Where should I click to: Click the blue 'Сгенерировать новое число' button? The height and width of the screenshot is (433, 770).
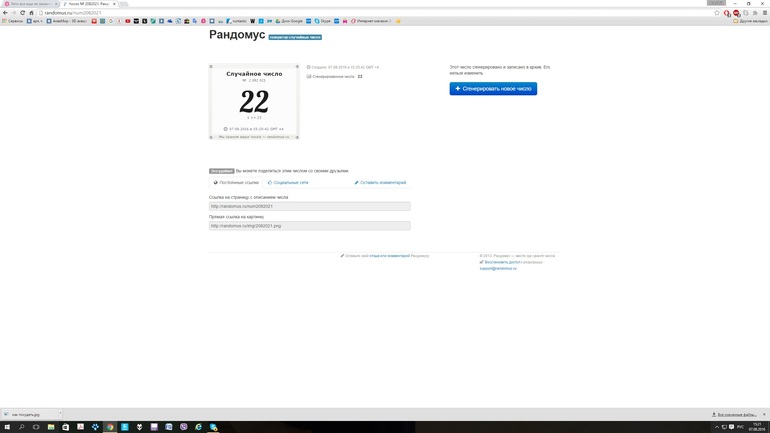click(493, 89)
